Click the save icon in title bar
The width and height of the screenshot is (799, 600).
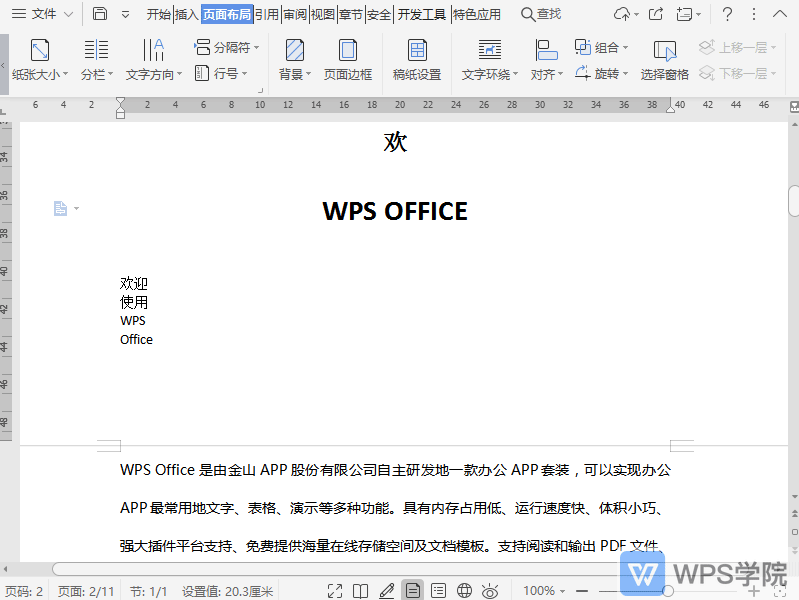click(x=100, y=14)
